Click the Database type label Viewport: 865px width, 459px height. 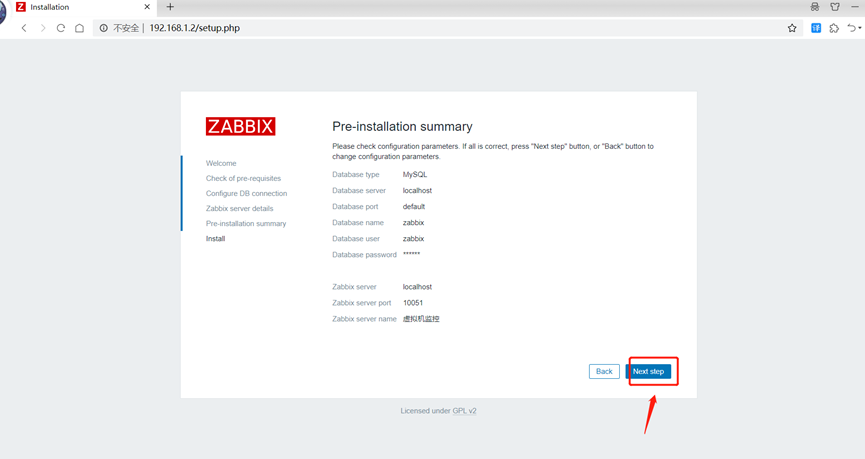(356, 174)
